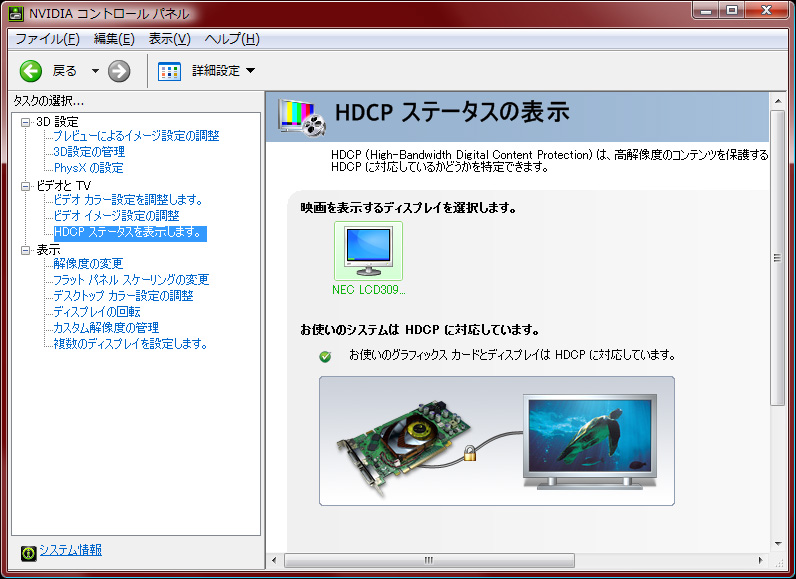Click the green checkmark HDCP status icon

[x=325, y=356]
